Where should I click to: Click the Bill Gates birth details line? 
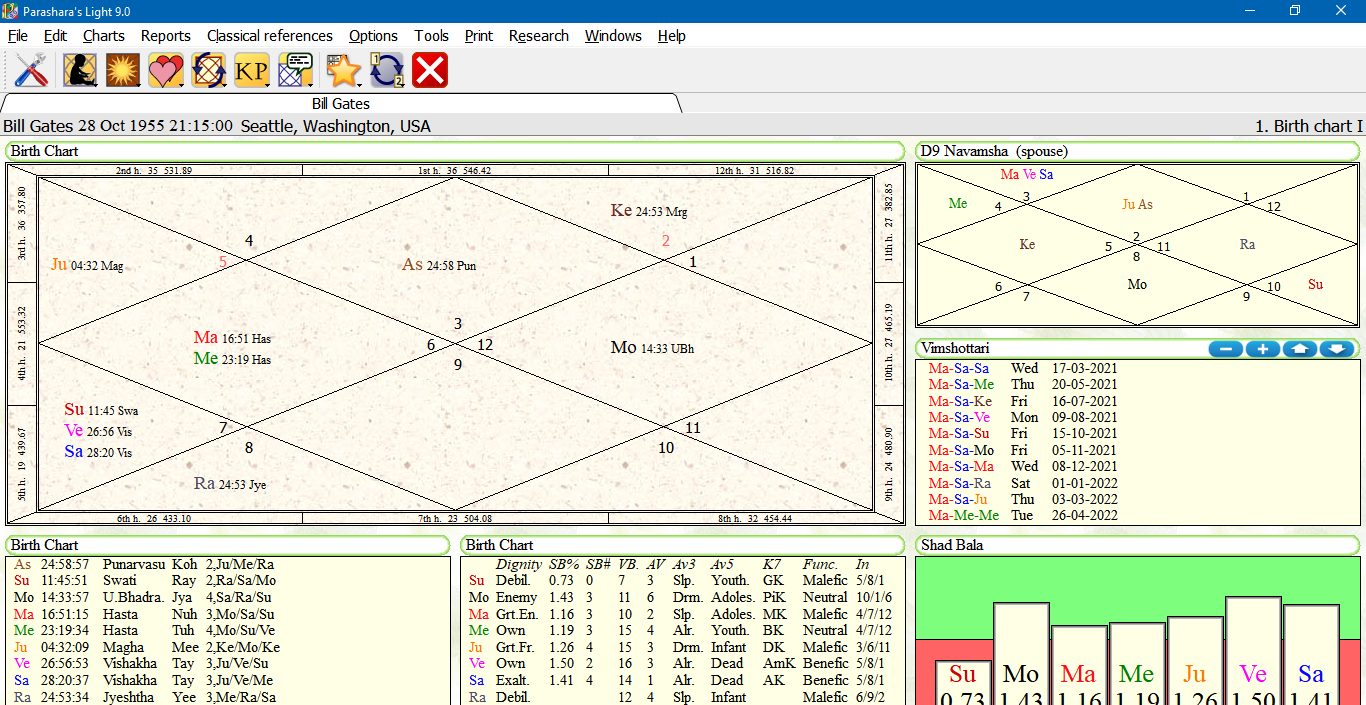pos(217,127)
